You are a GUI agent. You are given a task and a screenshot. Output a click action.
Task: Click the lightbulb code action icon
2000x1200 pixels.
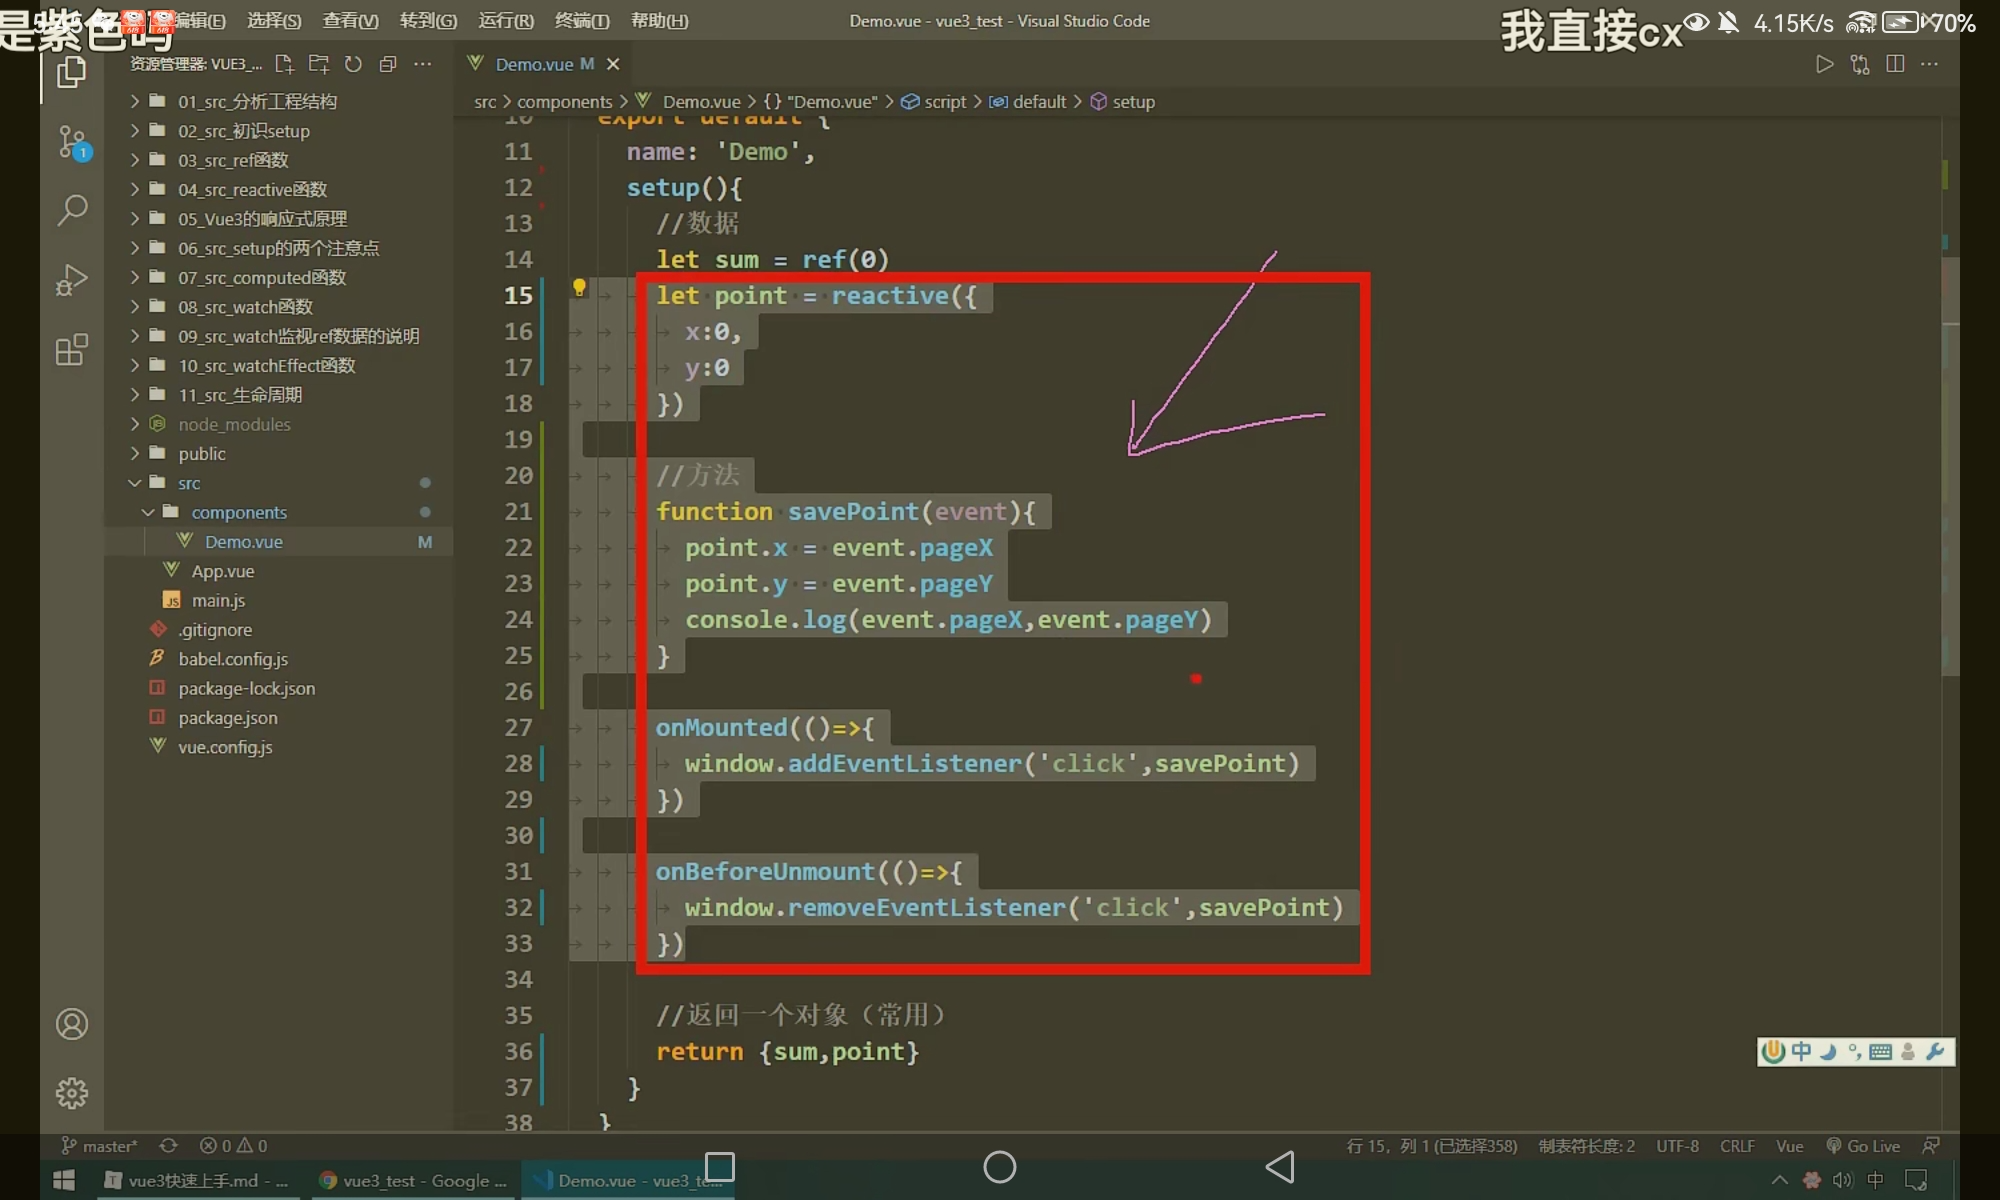(579, 288)
